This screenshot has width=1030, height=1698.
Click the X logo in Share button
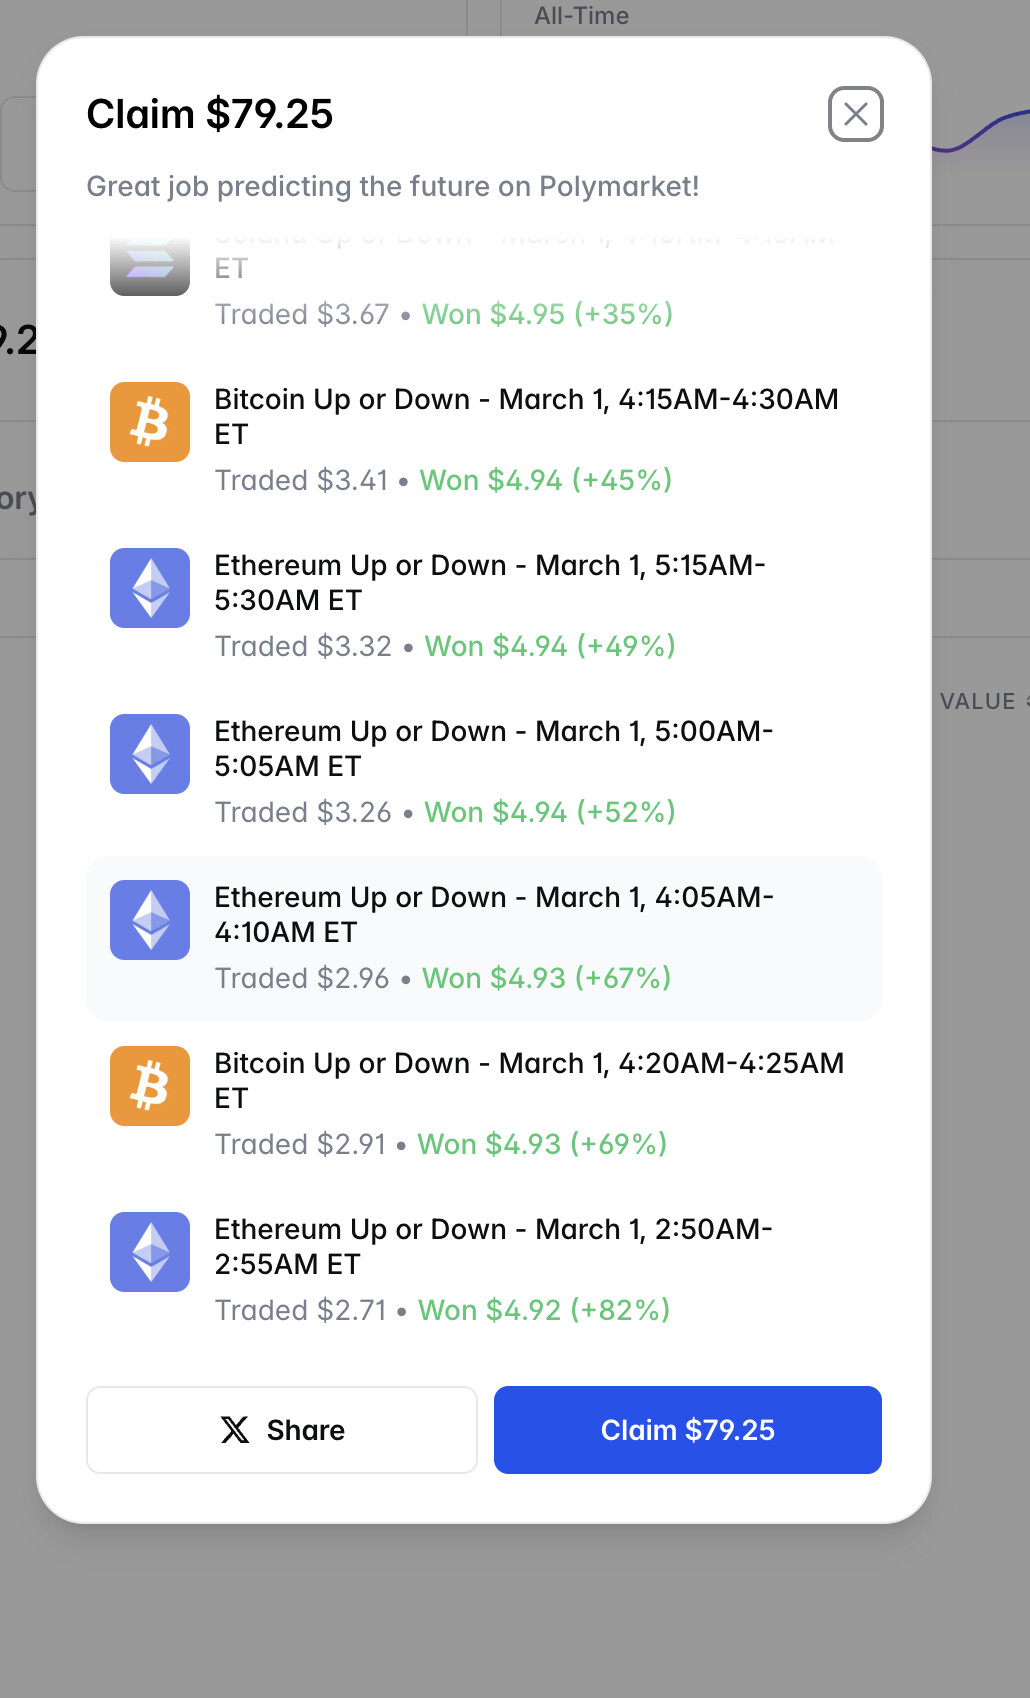coord(235,1430)
